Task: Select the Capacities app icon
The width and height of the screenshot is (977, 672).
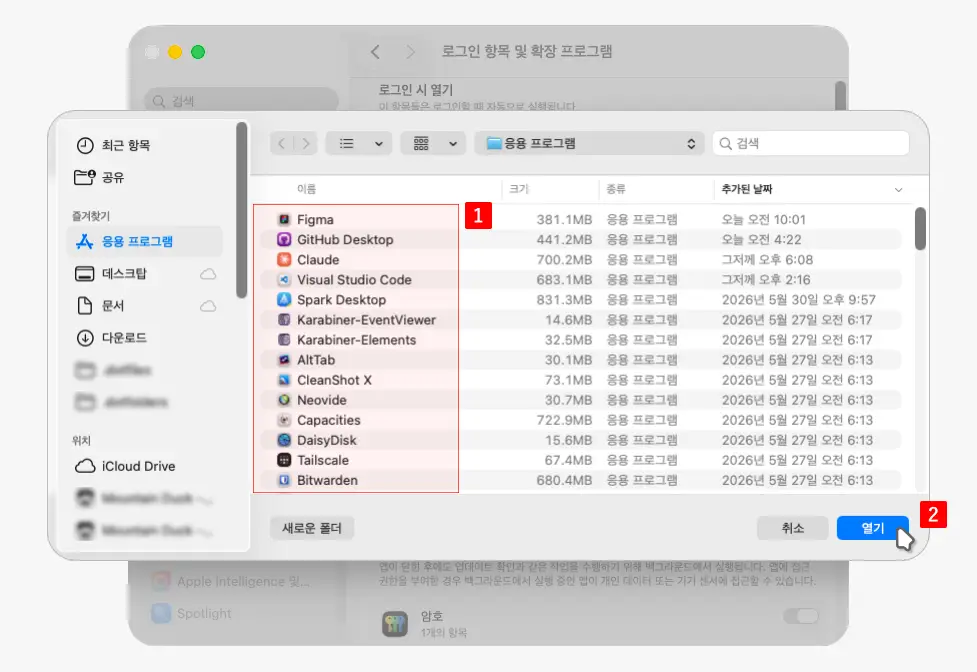Action: (284, 420)
